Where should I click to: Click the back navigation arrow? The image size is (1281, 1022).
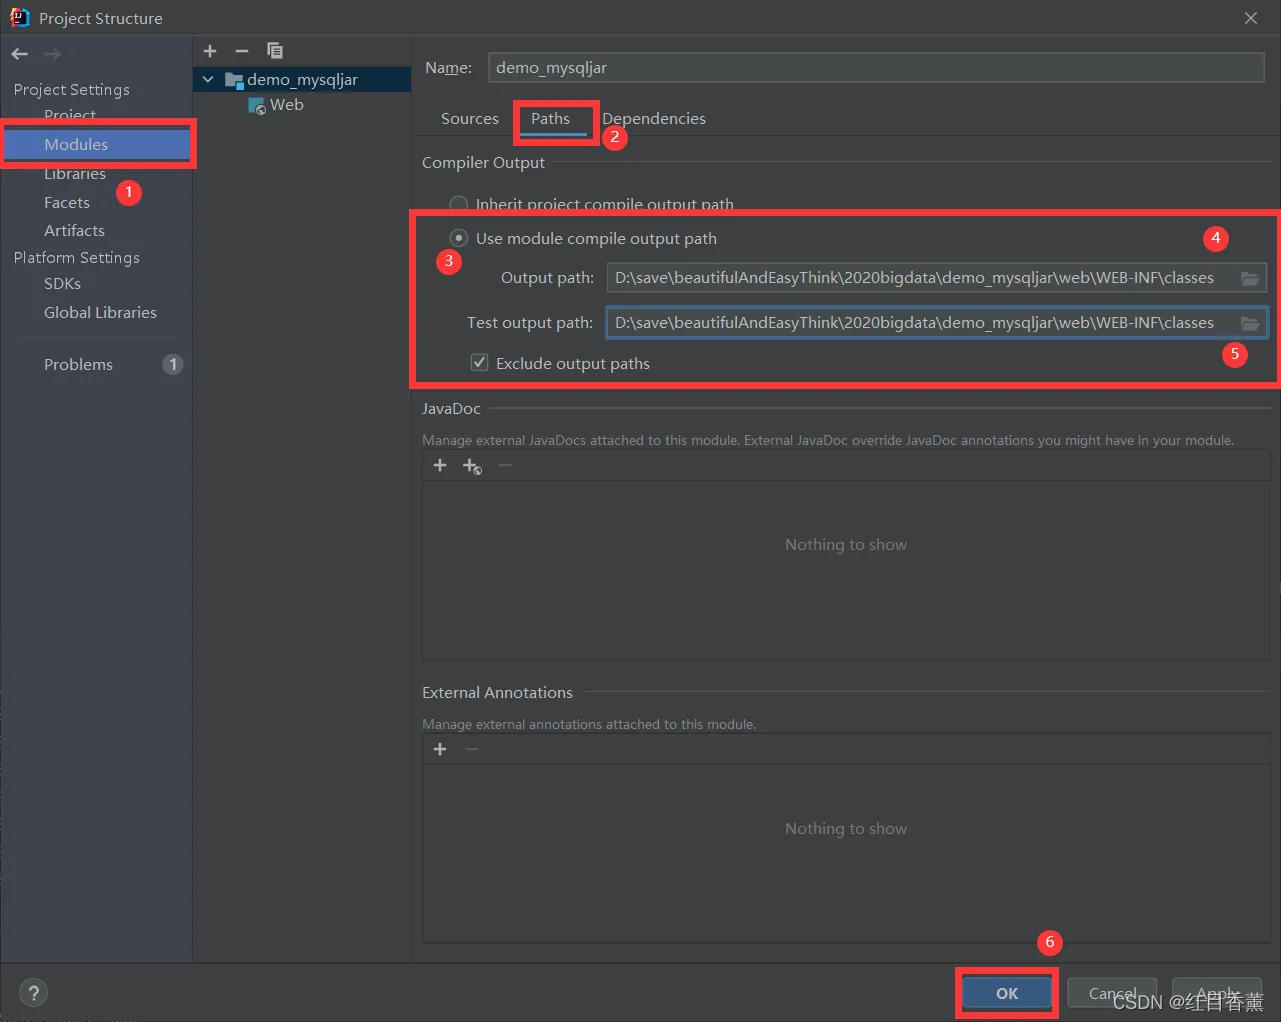pyautogui.click(x=20, y=54)
